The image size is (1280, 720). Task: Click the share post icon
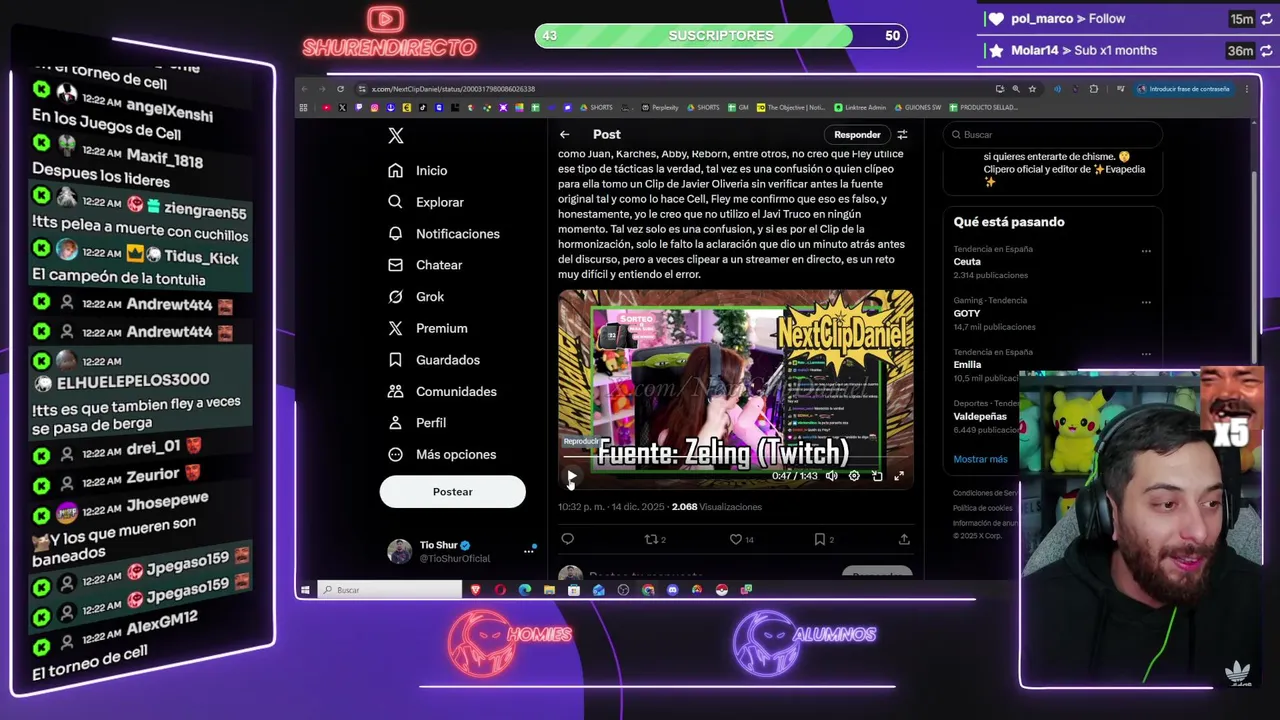pos(904,539)
